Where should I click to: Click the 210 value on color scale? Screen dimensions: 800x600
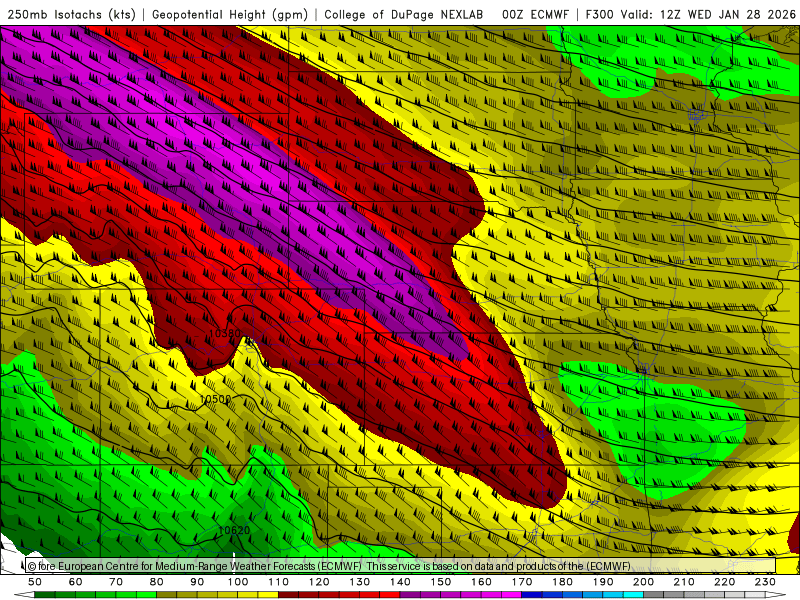[685, 582]
